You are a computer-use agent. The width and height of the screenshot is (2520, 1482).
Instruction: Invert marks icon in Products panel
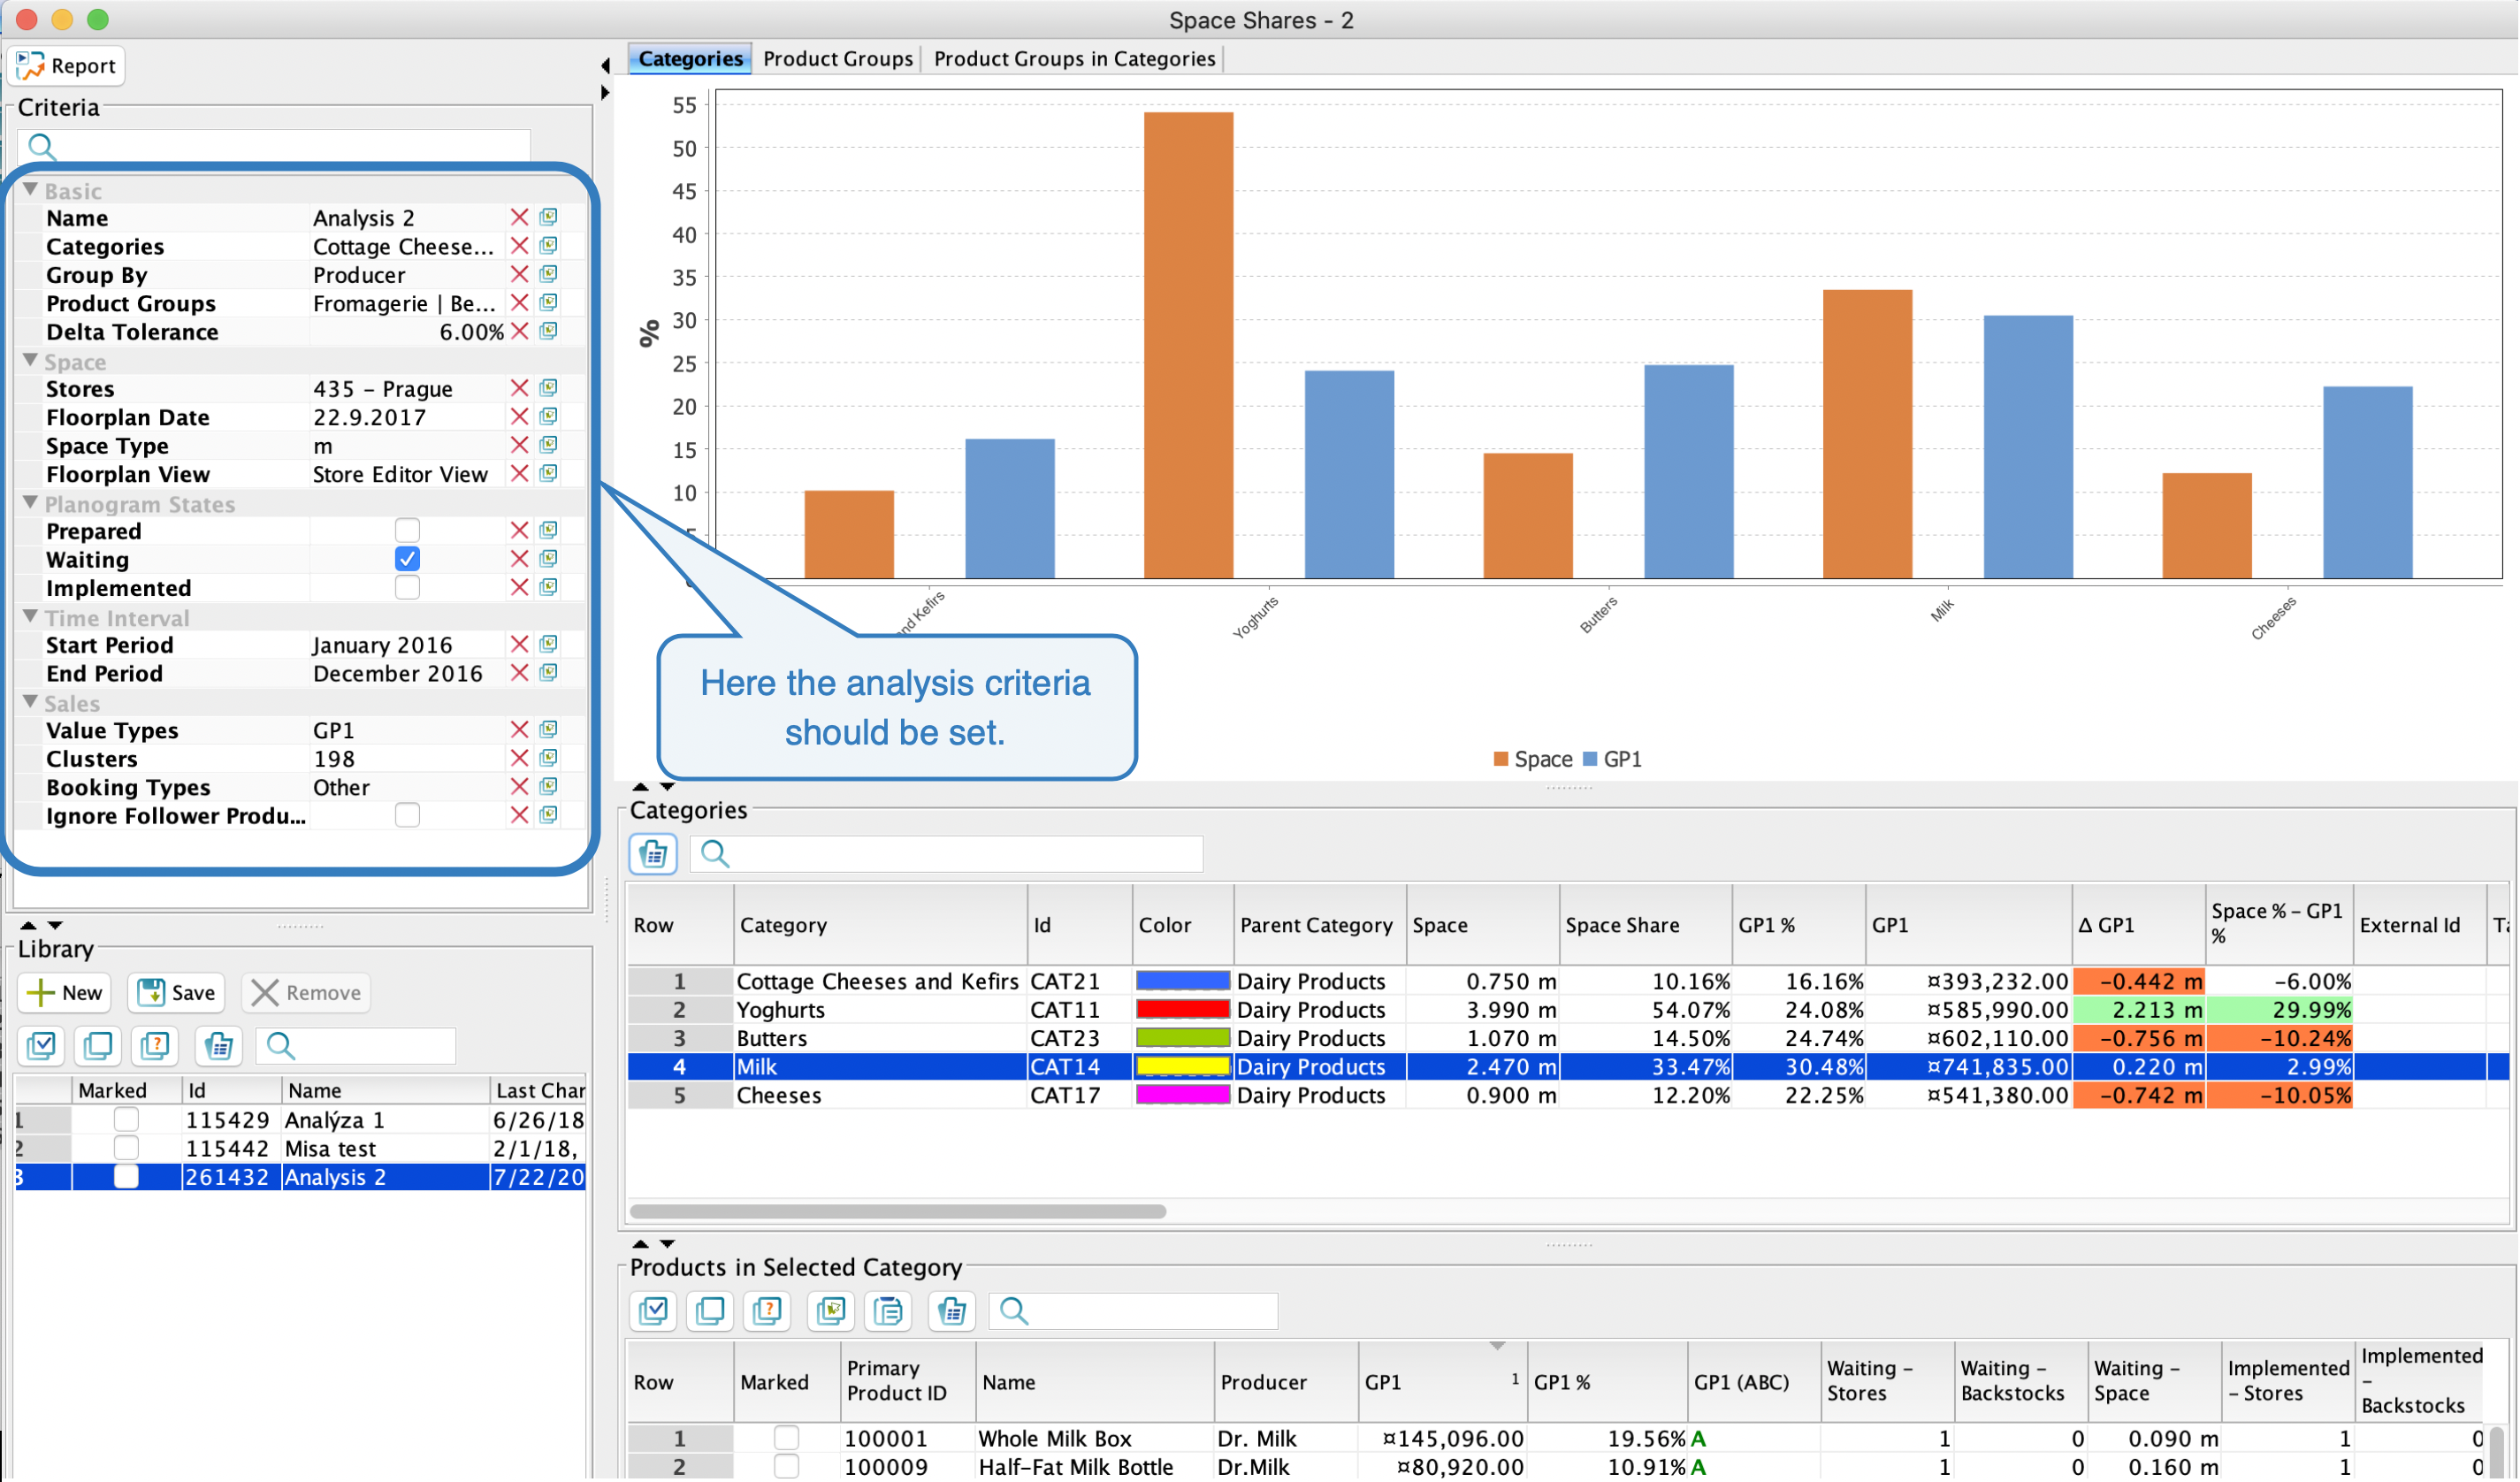click(767, 1312)
